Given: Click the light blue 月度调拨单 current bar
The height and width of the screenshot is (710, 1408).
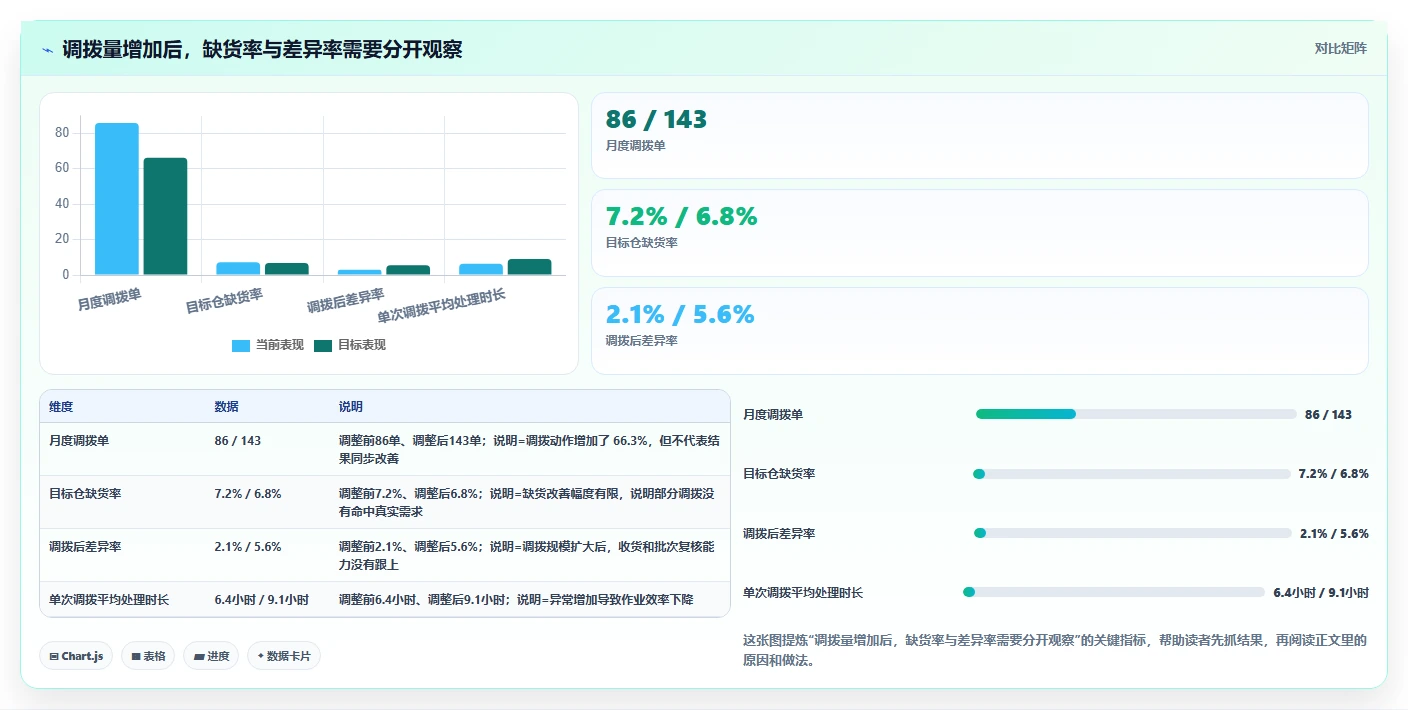Looking at the screenshot, I should coord(117,199).
